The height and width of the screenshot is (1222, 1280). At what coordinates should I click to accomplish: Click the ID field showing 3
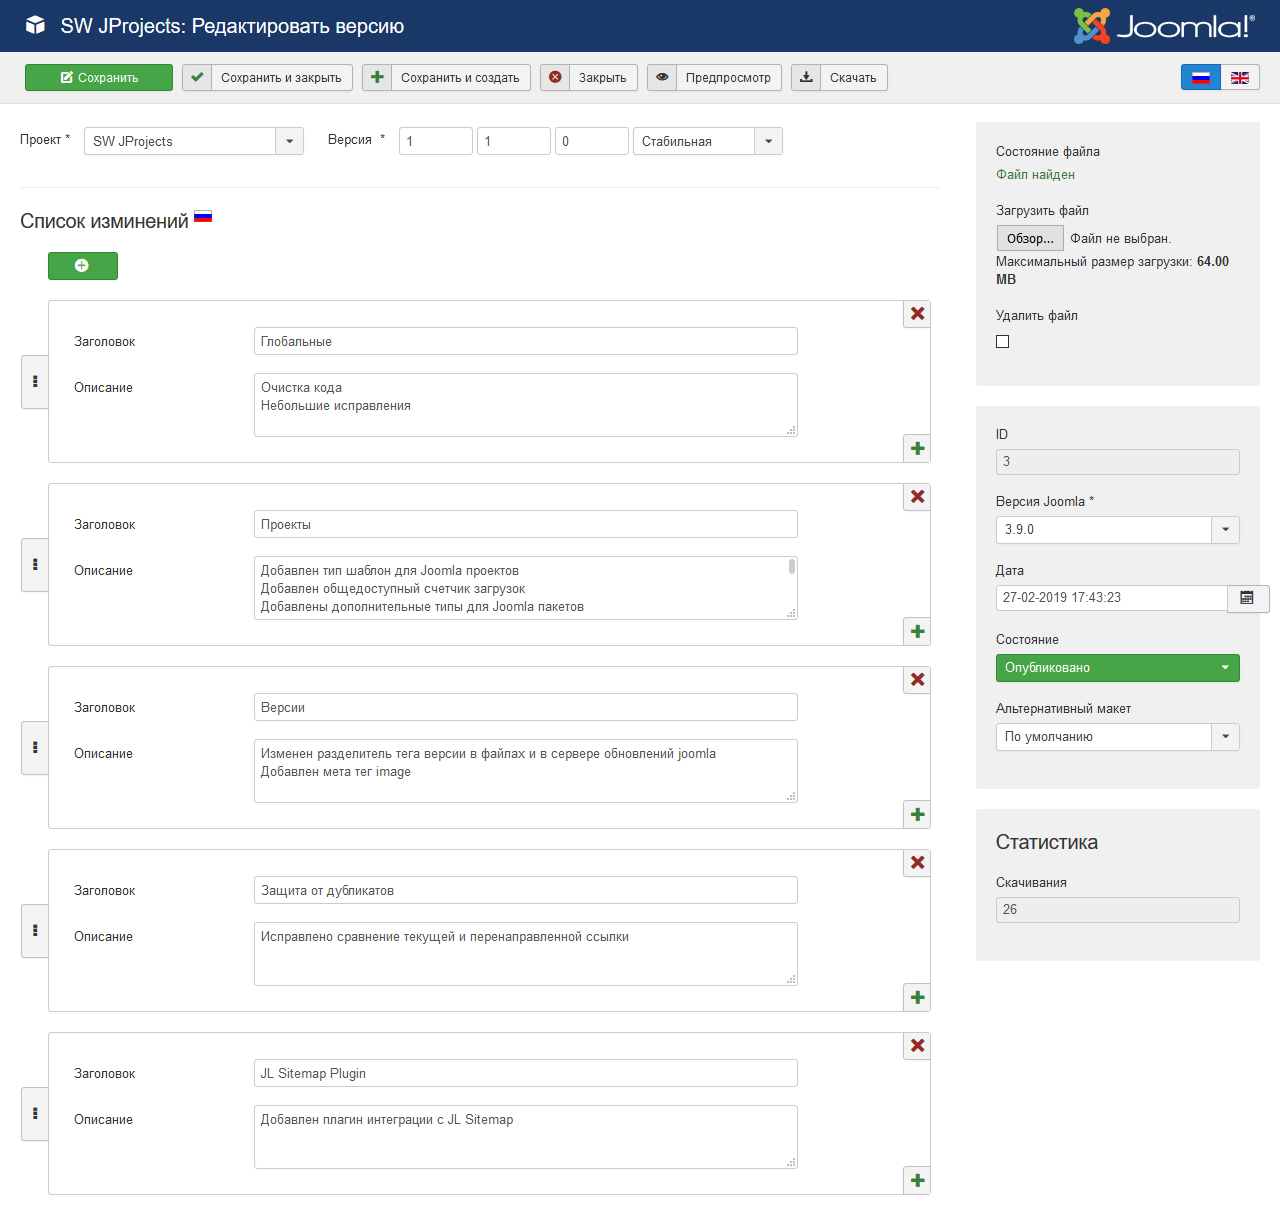(x=1118, y=462)
